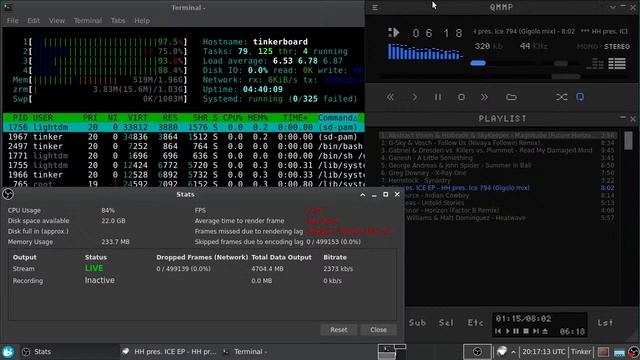Screen dimensions: 640x360
Task: Select playlist track 5 George Andreas & John Spider
Action: pos(497,165)
